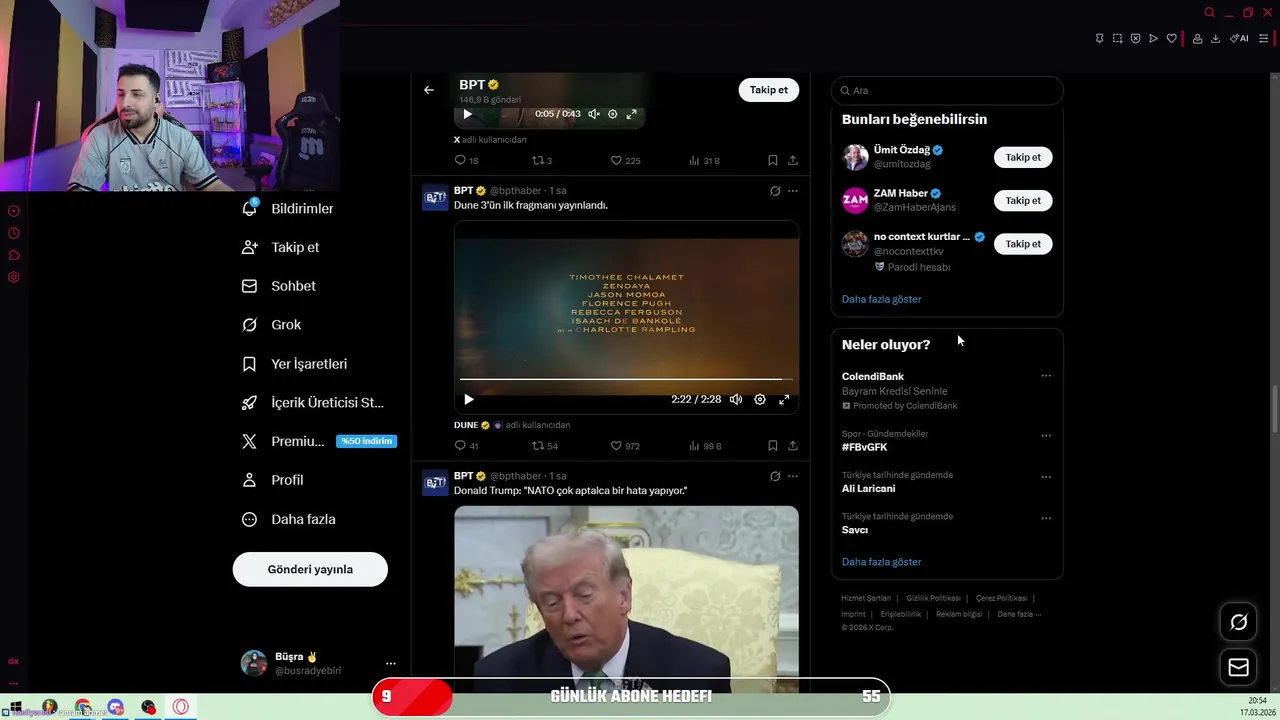
Task: Enter fullscreen on Dune video
Action: pos(784,399)
